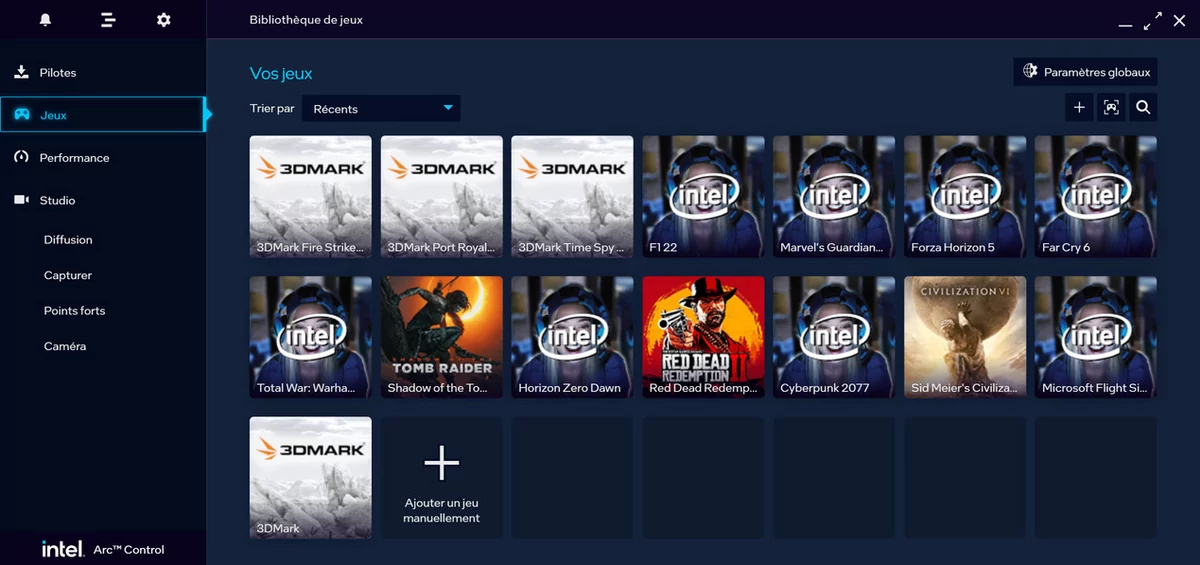
Task: Click the scan games icon
Action: (1111, 108)
